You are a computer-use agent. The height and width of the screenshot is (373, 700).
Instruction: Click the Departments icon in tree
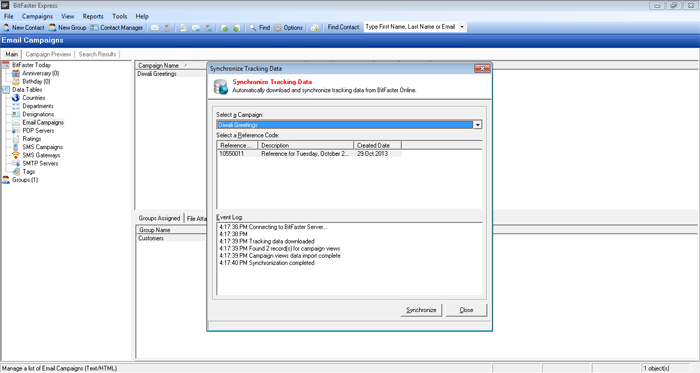pos(16,106)
